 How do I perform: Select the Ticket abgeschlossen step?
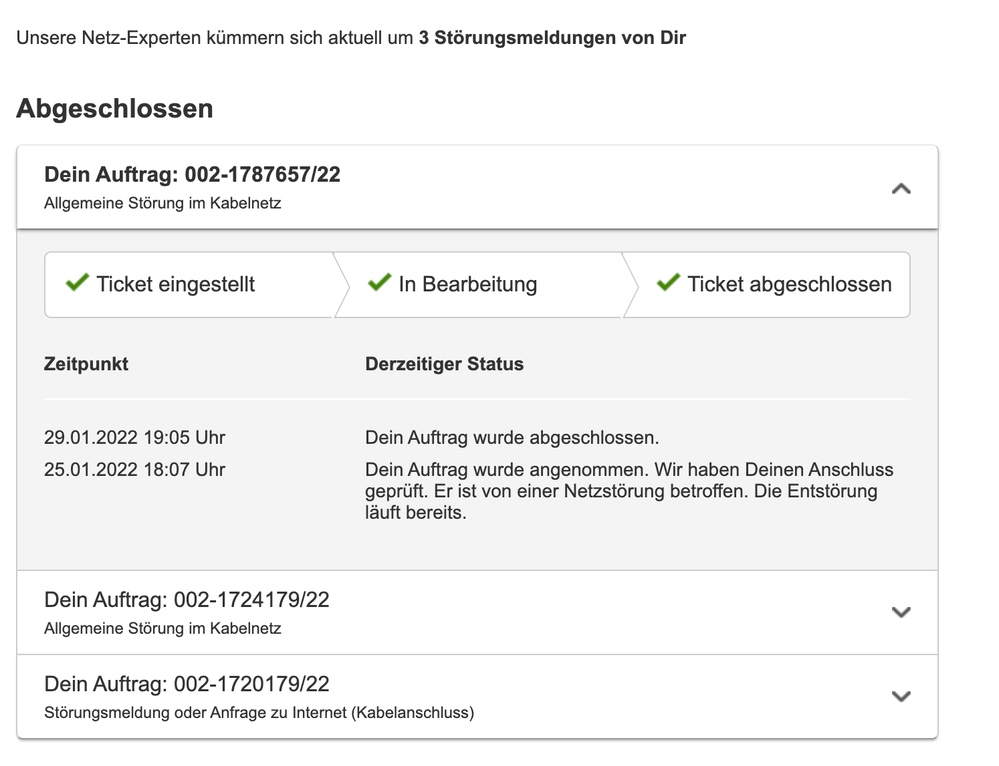pos(789,285)
